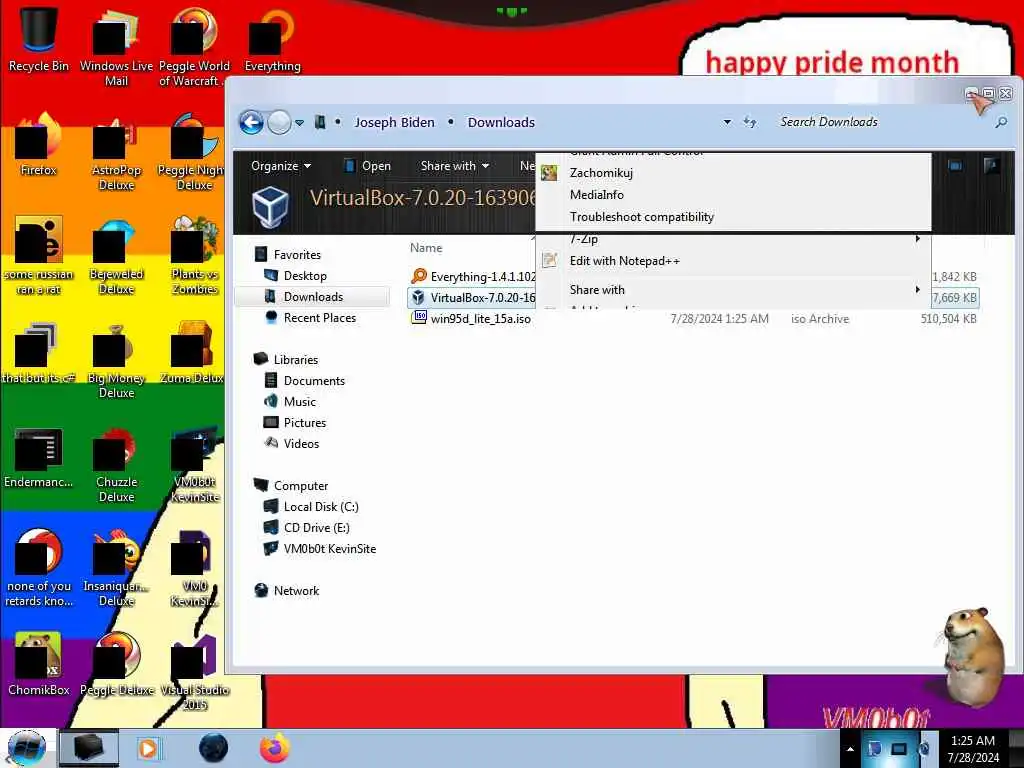The image size is (1024, 768).
Task: Open the Everything desktop icon
Action: point(272,39)
